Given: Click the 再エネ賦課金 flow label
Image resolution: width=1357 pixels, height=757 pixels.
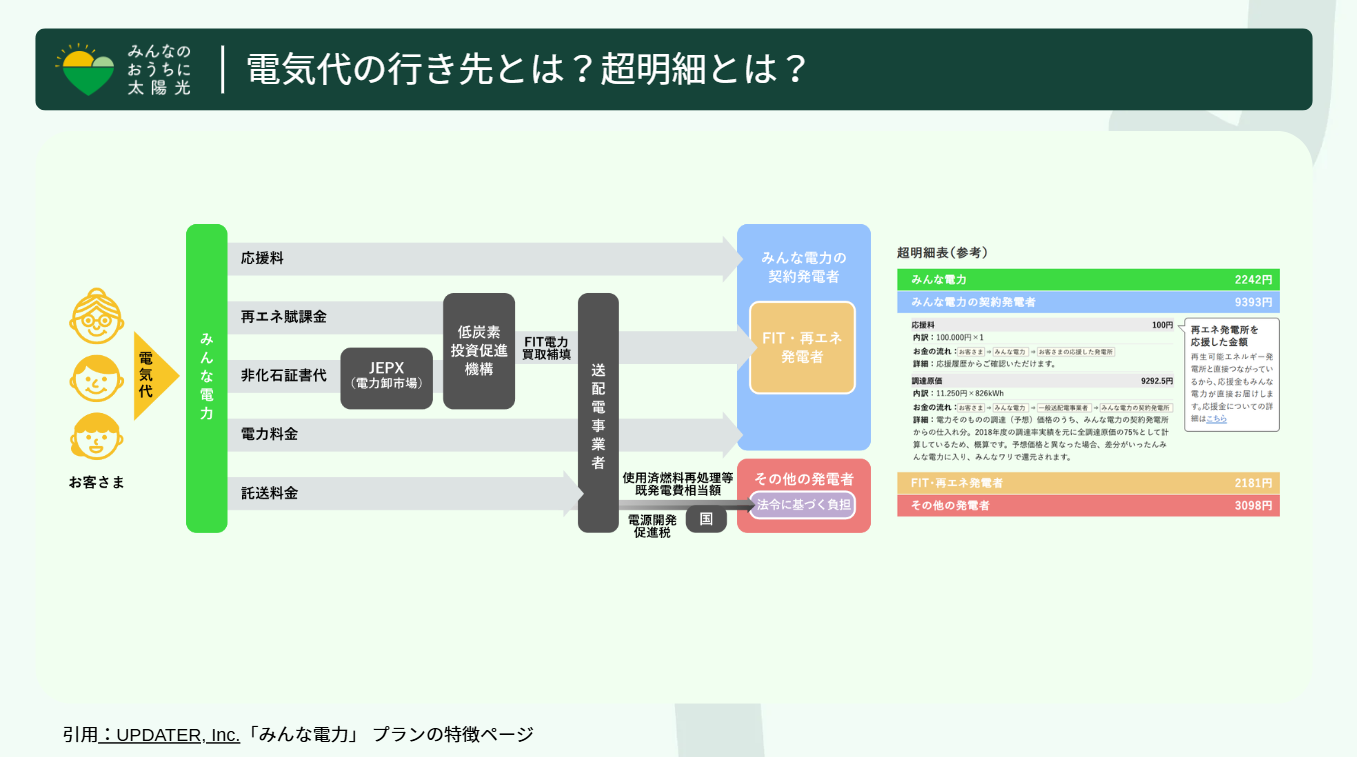Looking at the screenshot, I should (283, 317).
